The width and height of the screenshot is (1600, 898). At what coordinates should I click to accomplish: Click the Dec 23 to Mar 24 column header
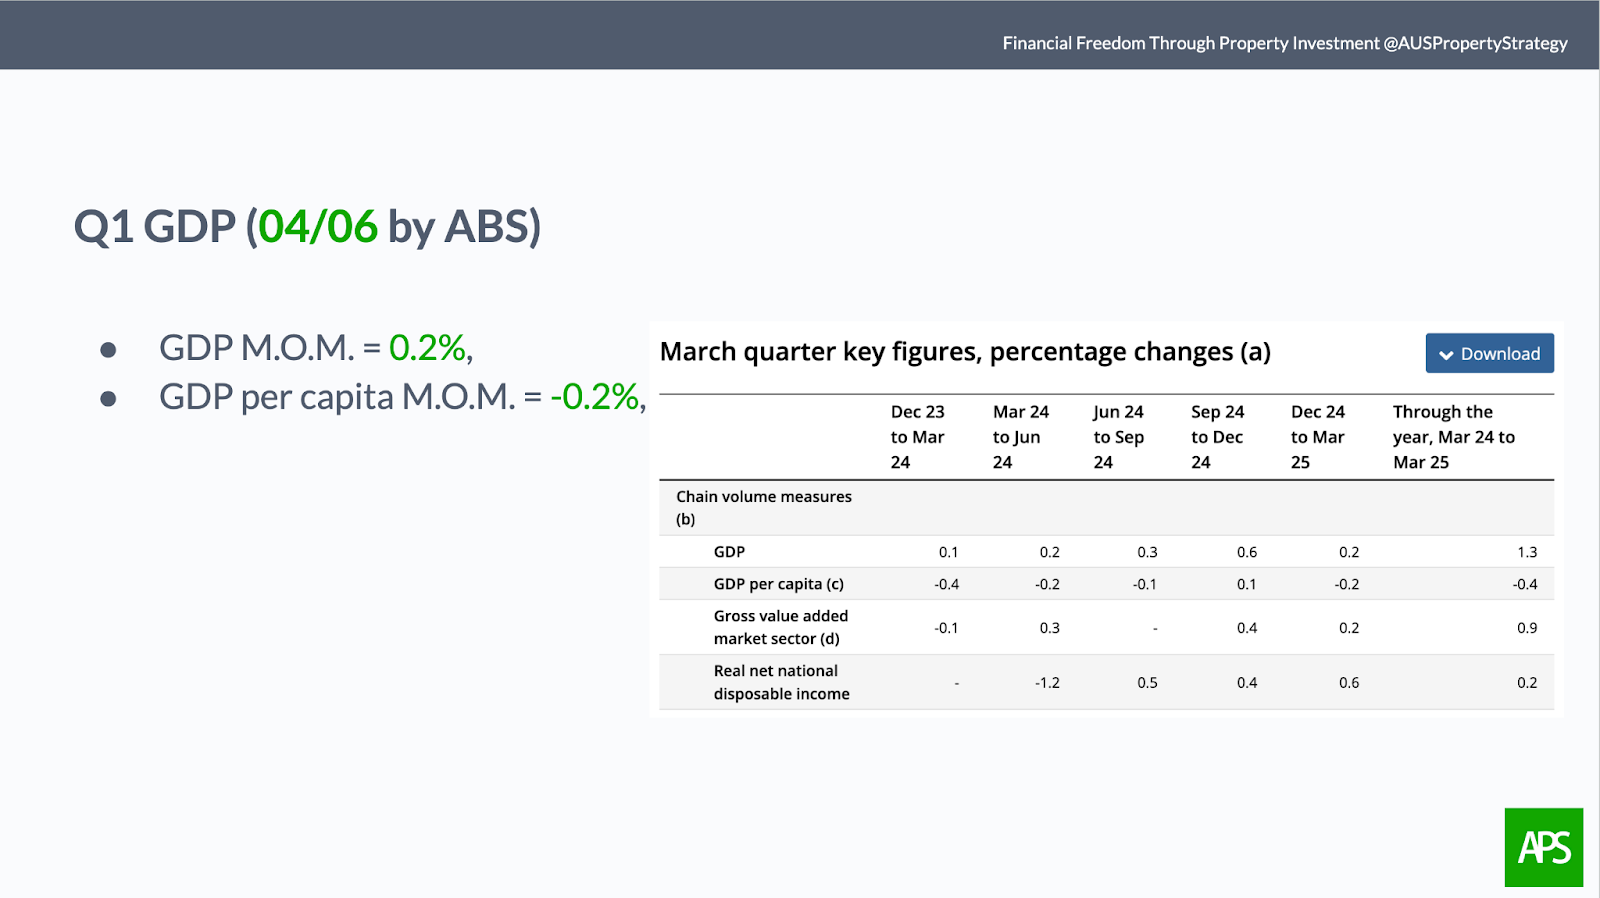coord(918,437)
